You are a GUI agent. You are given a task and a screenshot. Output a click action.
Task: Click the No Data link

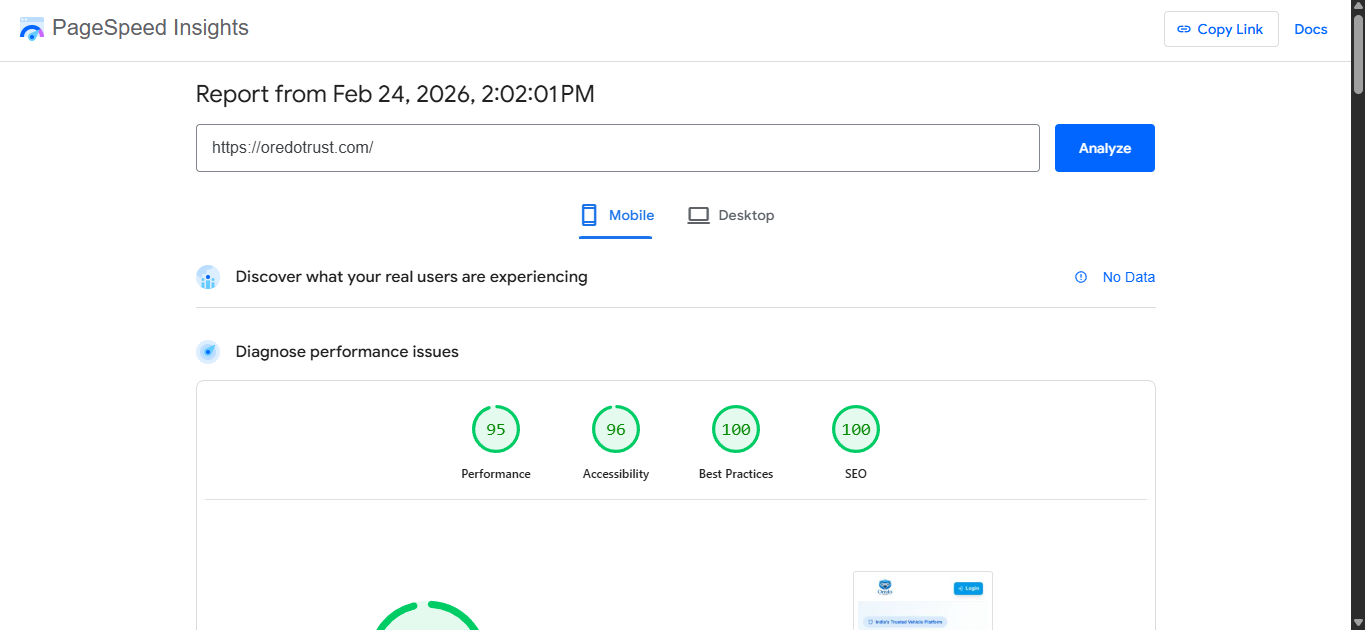1129,277
